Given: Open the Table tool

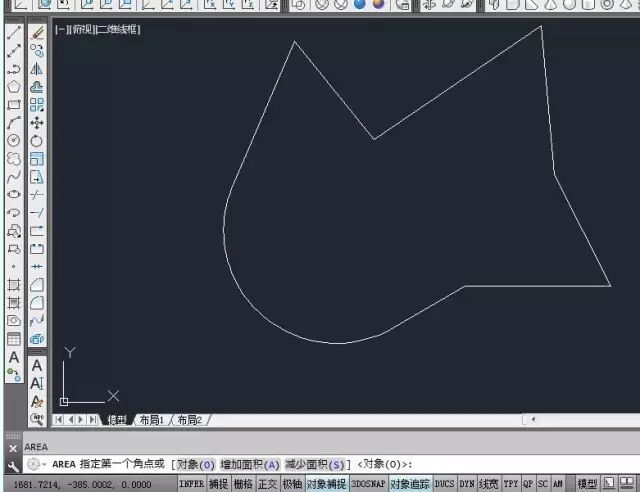Looking at the screenshot, I should pos(14,338).
